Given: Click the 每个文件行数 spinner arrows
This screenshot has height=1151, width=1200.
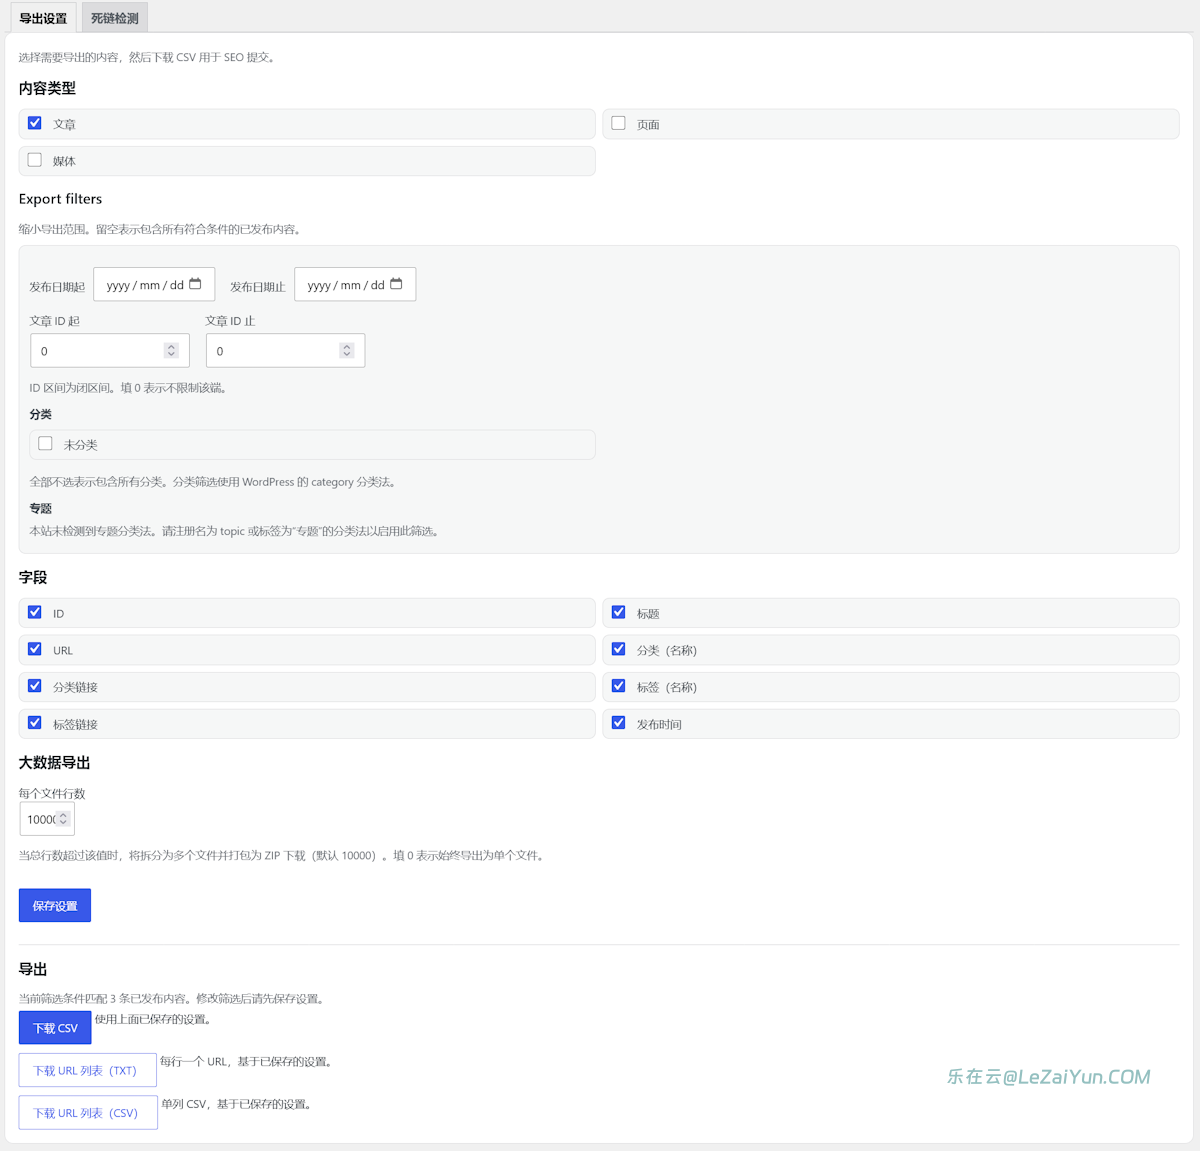Looking at the screenshot, I should click(63, 819).
